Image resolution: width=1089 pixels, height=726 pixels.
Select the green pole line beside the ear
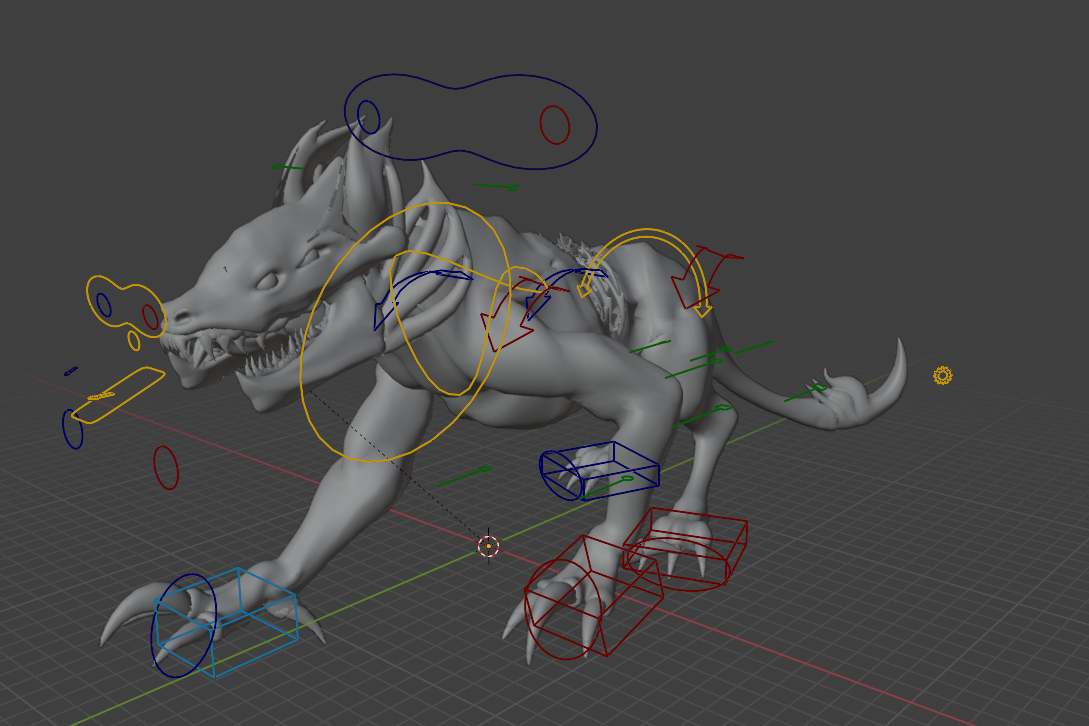click(x=288, y=167)
